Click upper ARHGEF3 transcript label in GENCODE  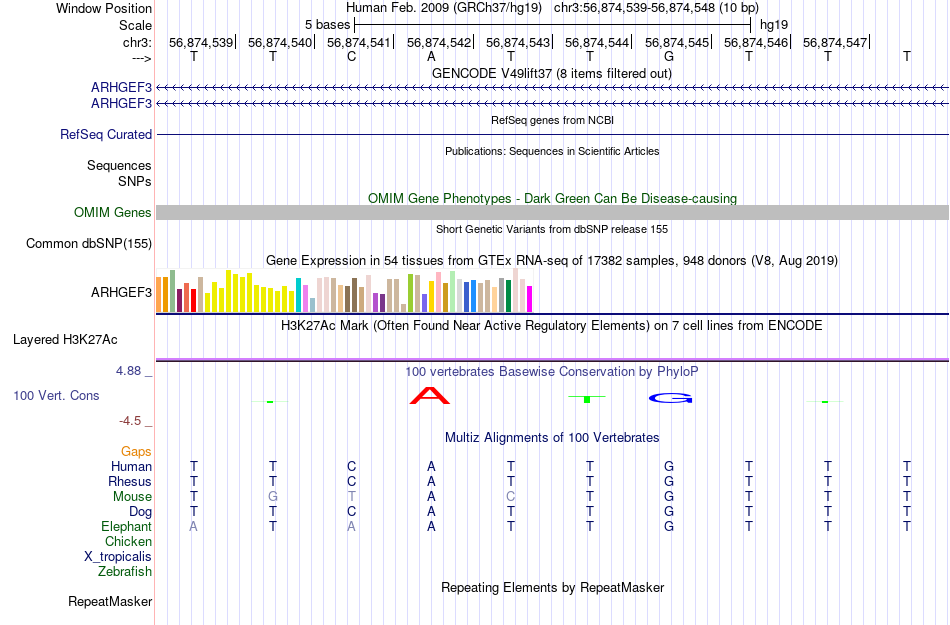[121, 88]
